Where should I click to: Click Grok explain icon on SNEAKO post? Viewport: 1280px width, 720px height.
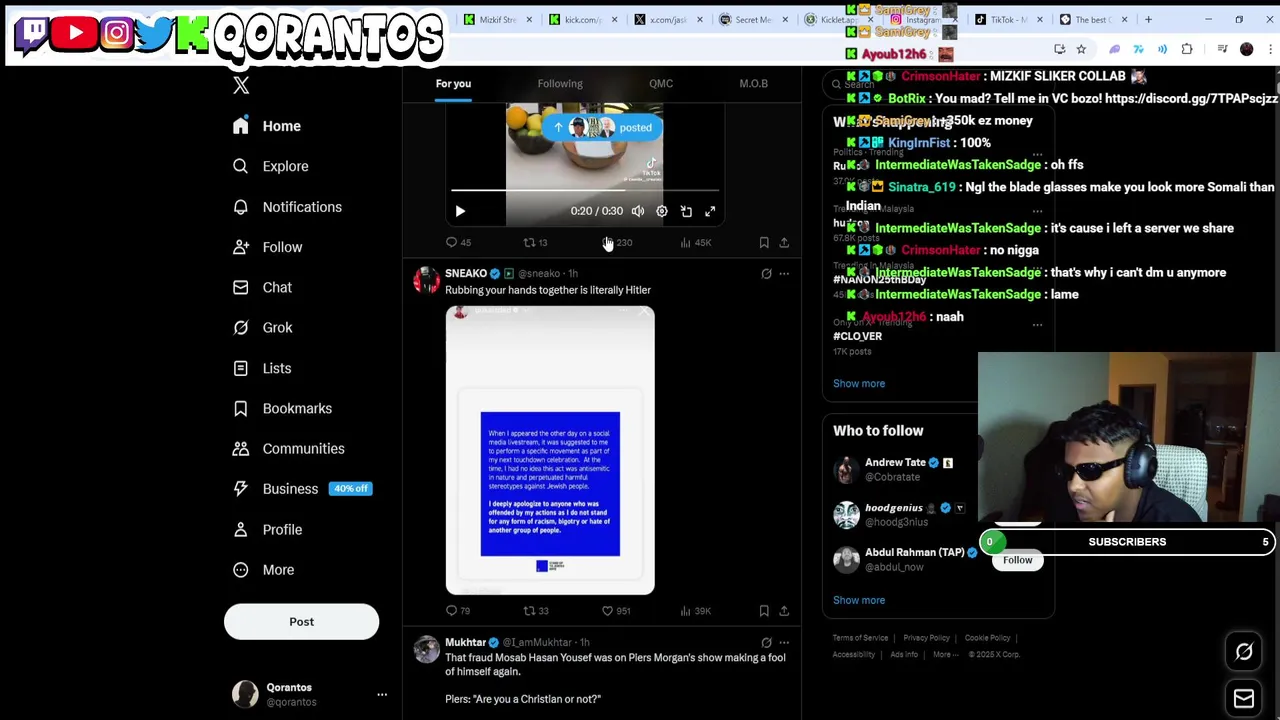pos(766,274)
